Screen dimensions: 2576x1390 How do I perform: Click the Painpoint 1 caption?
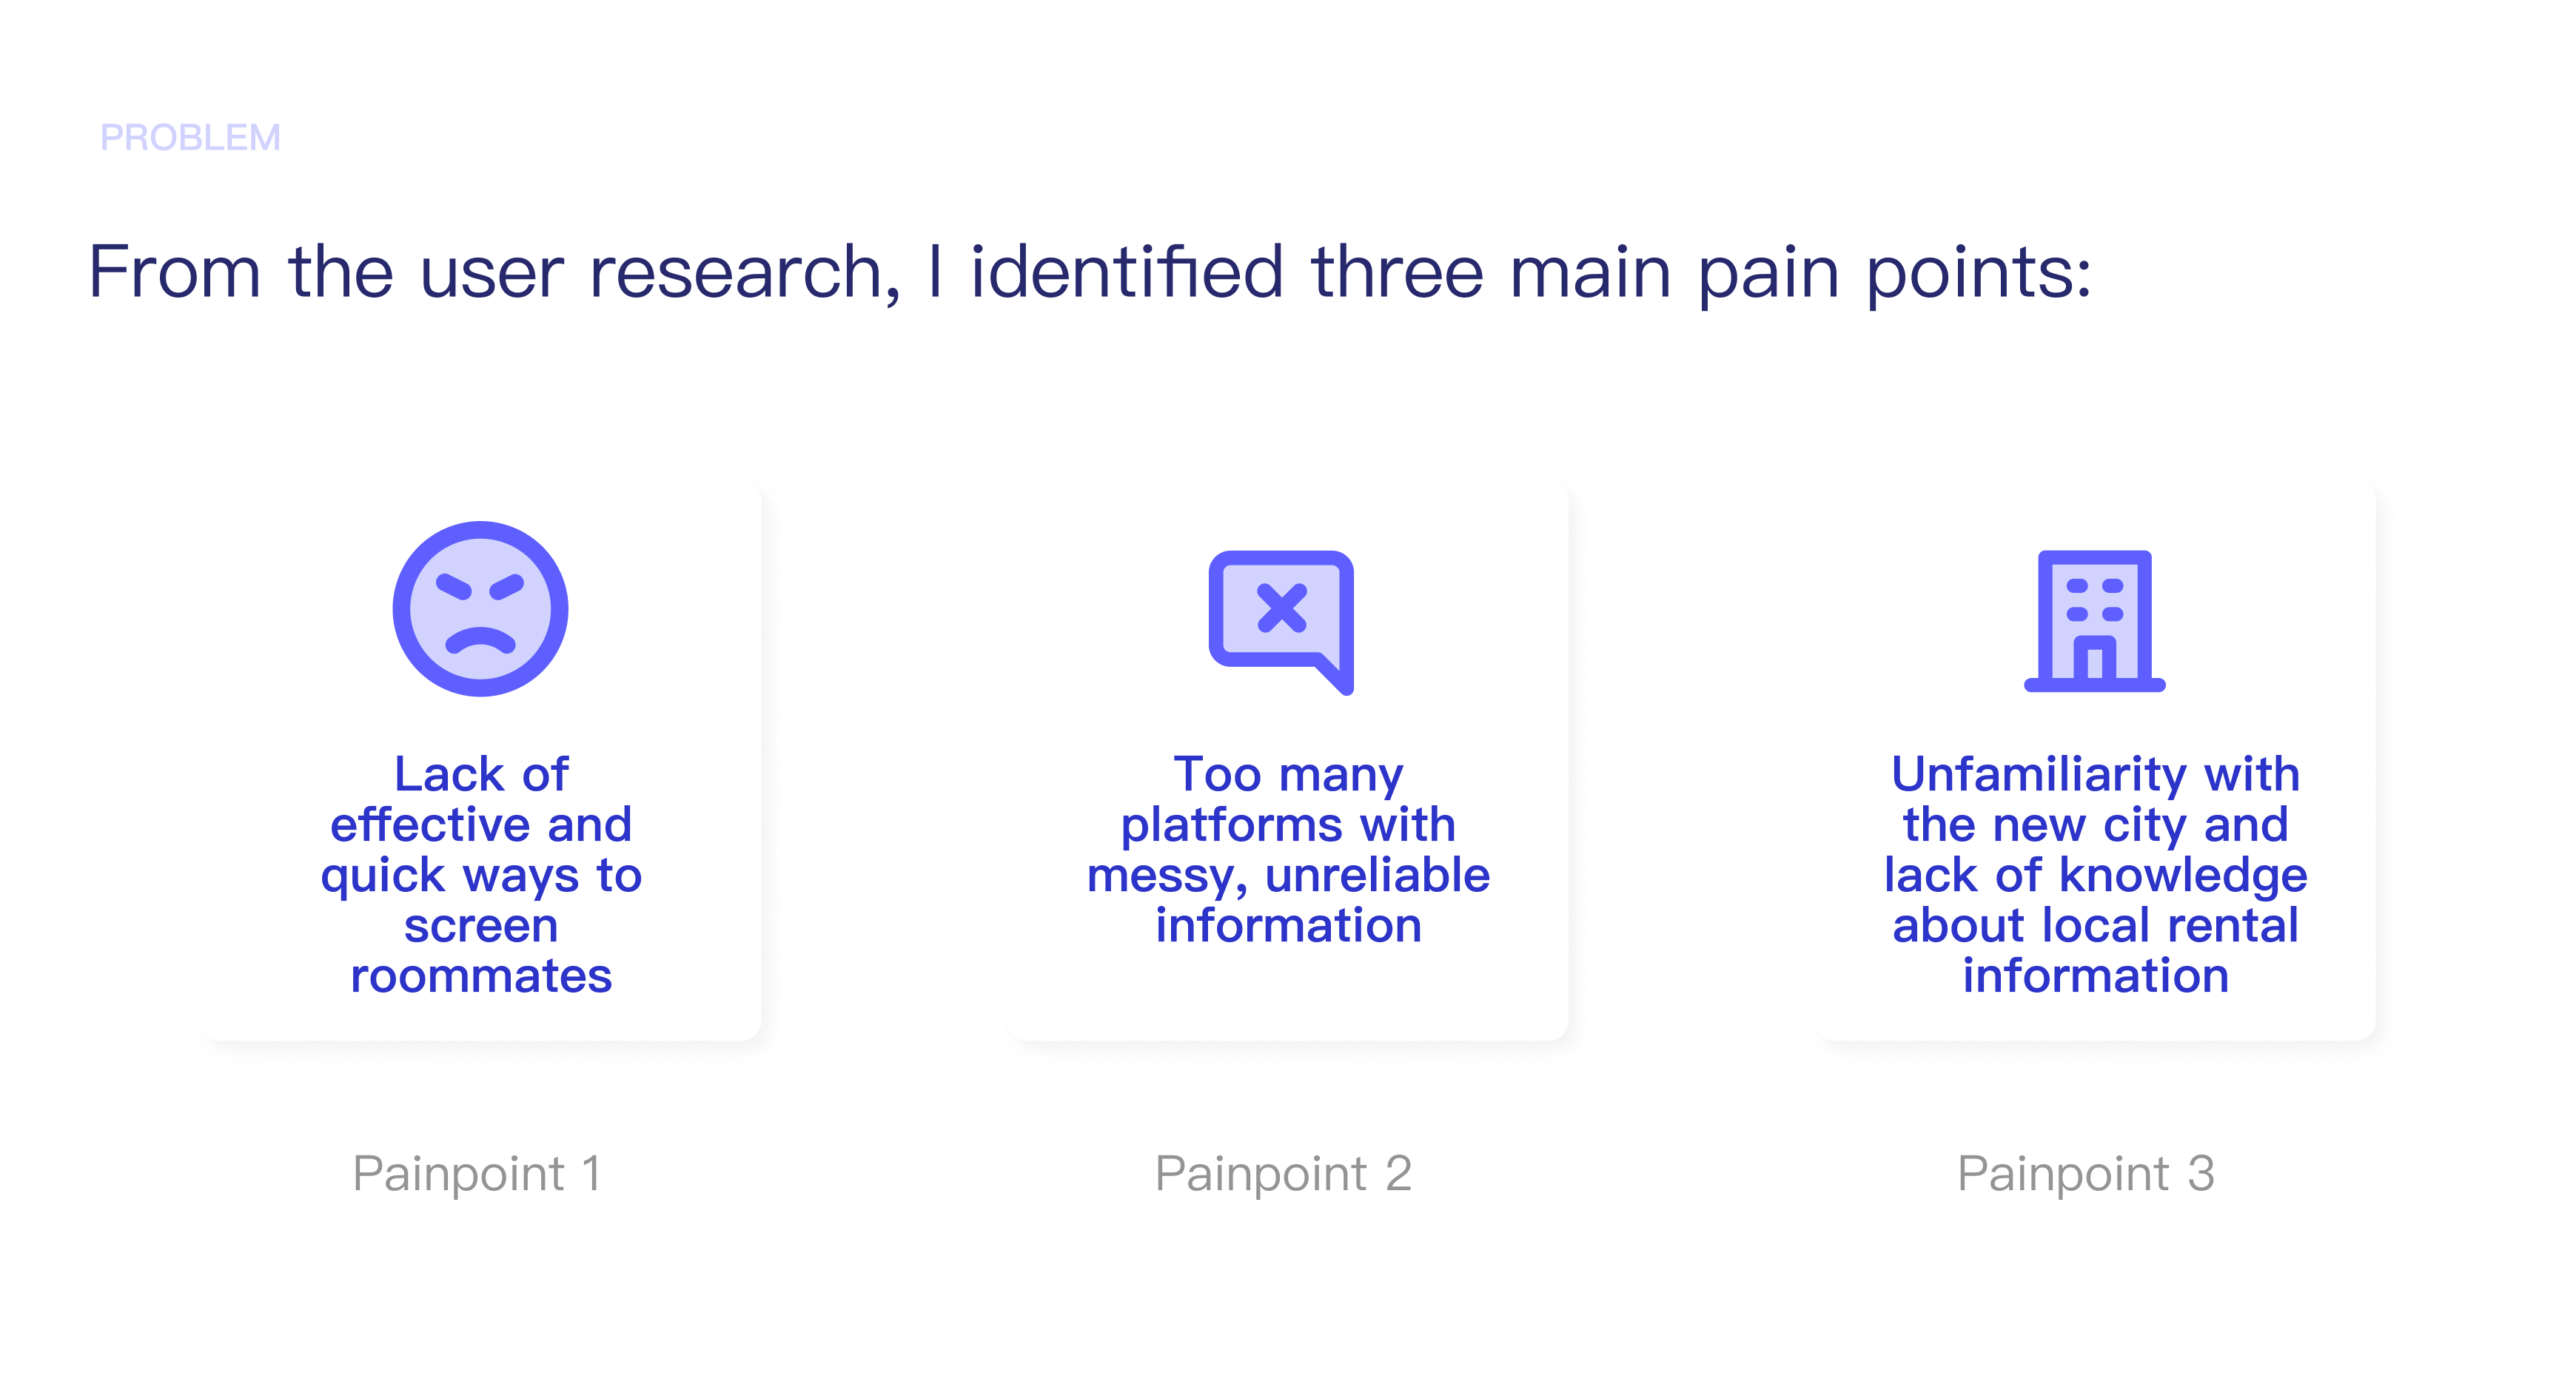477,1173
